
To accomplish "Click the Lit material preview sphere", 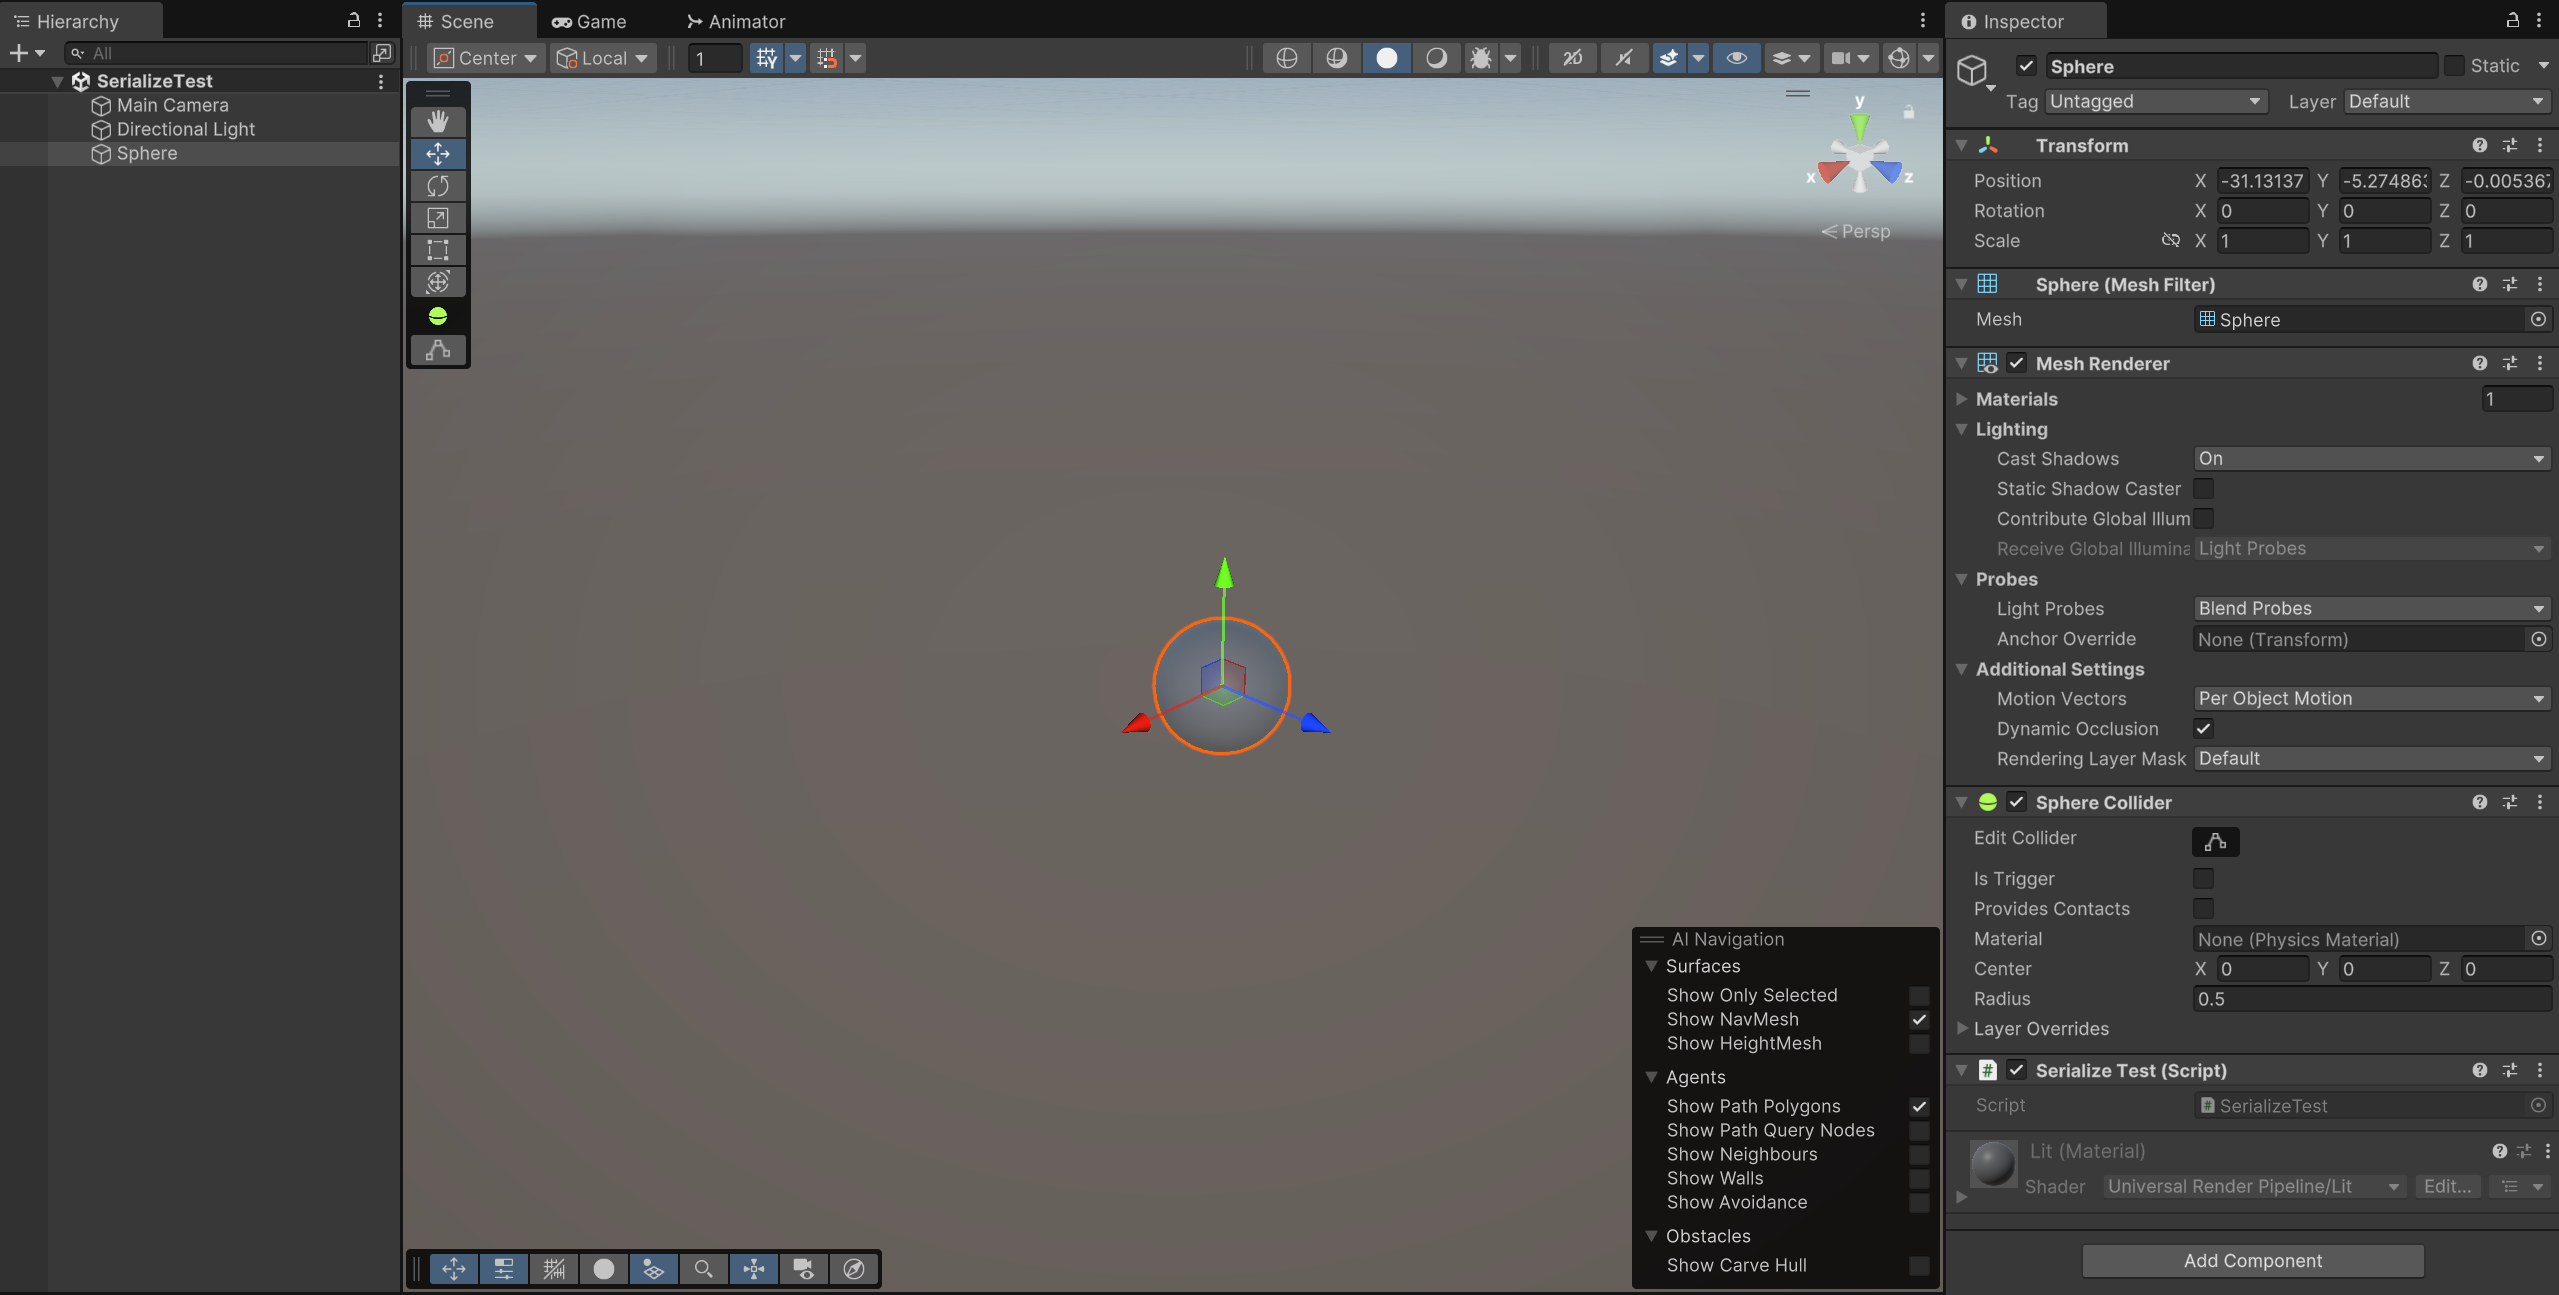I will (x=1992, y=1164).
